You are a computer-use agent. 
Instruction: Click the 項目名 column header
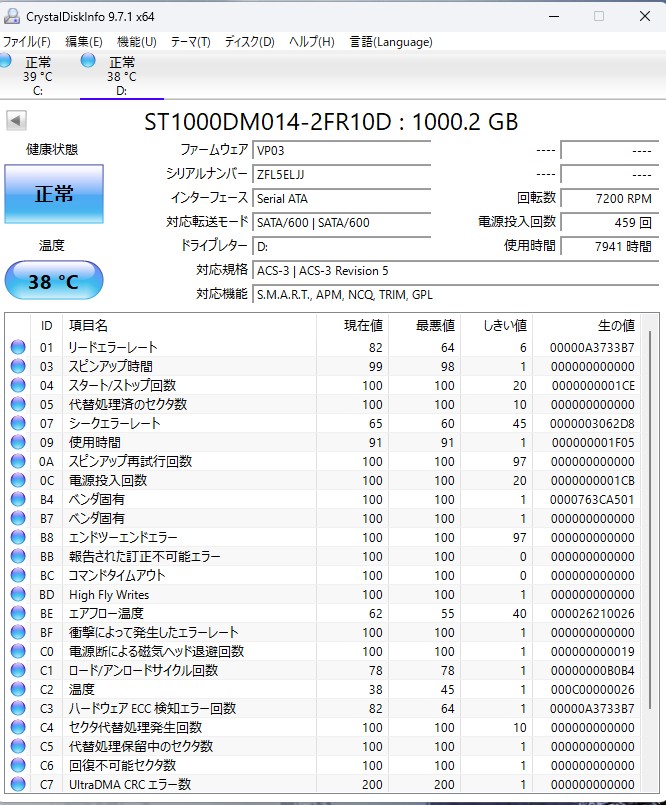click(x=188, y=325)
